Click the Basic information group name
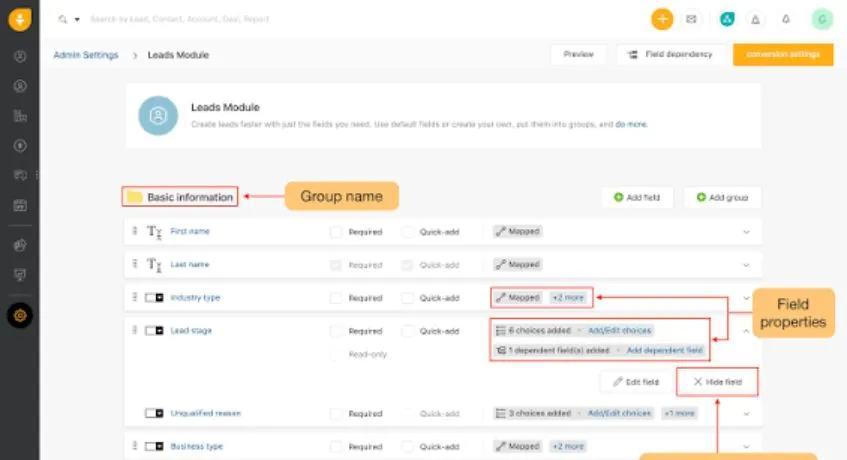Screen dimensions: 847x460 (x=190, y=197)
